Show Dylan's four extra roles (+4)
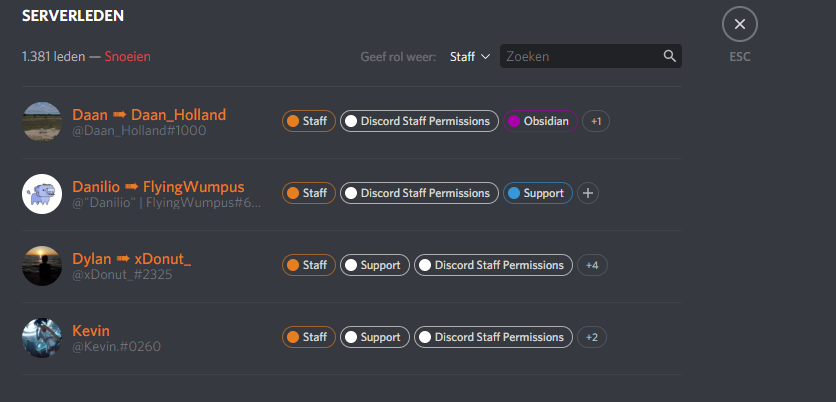This screenshot has height=402, width=836. [x=592, y=265]
